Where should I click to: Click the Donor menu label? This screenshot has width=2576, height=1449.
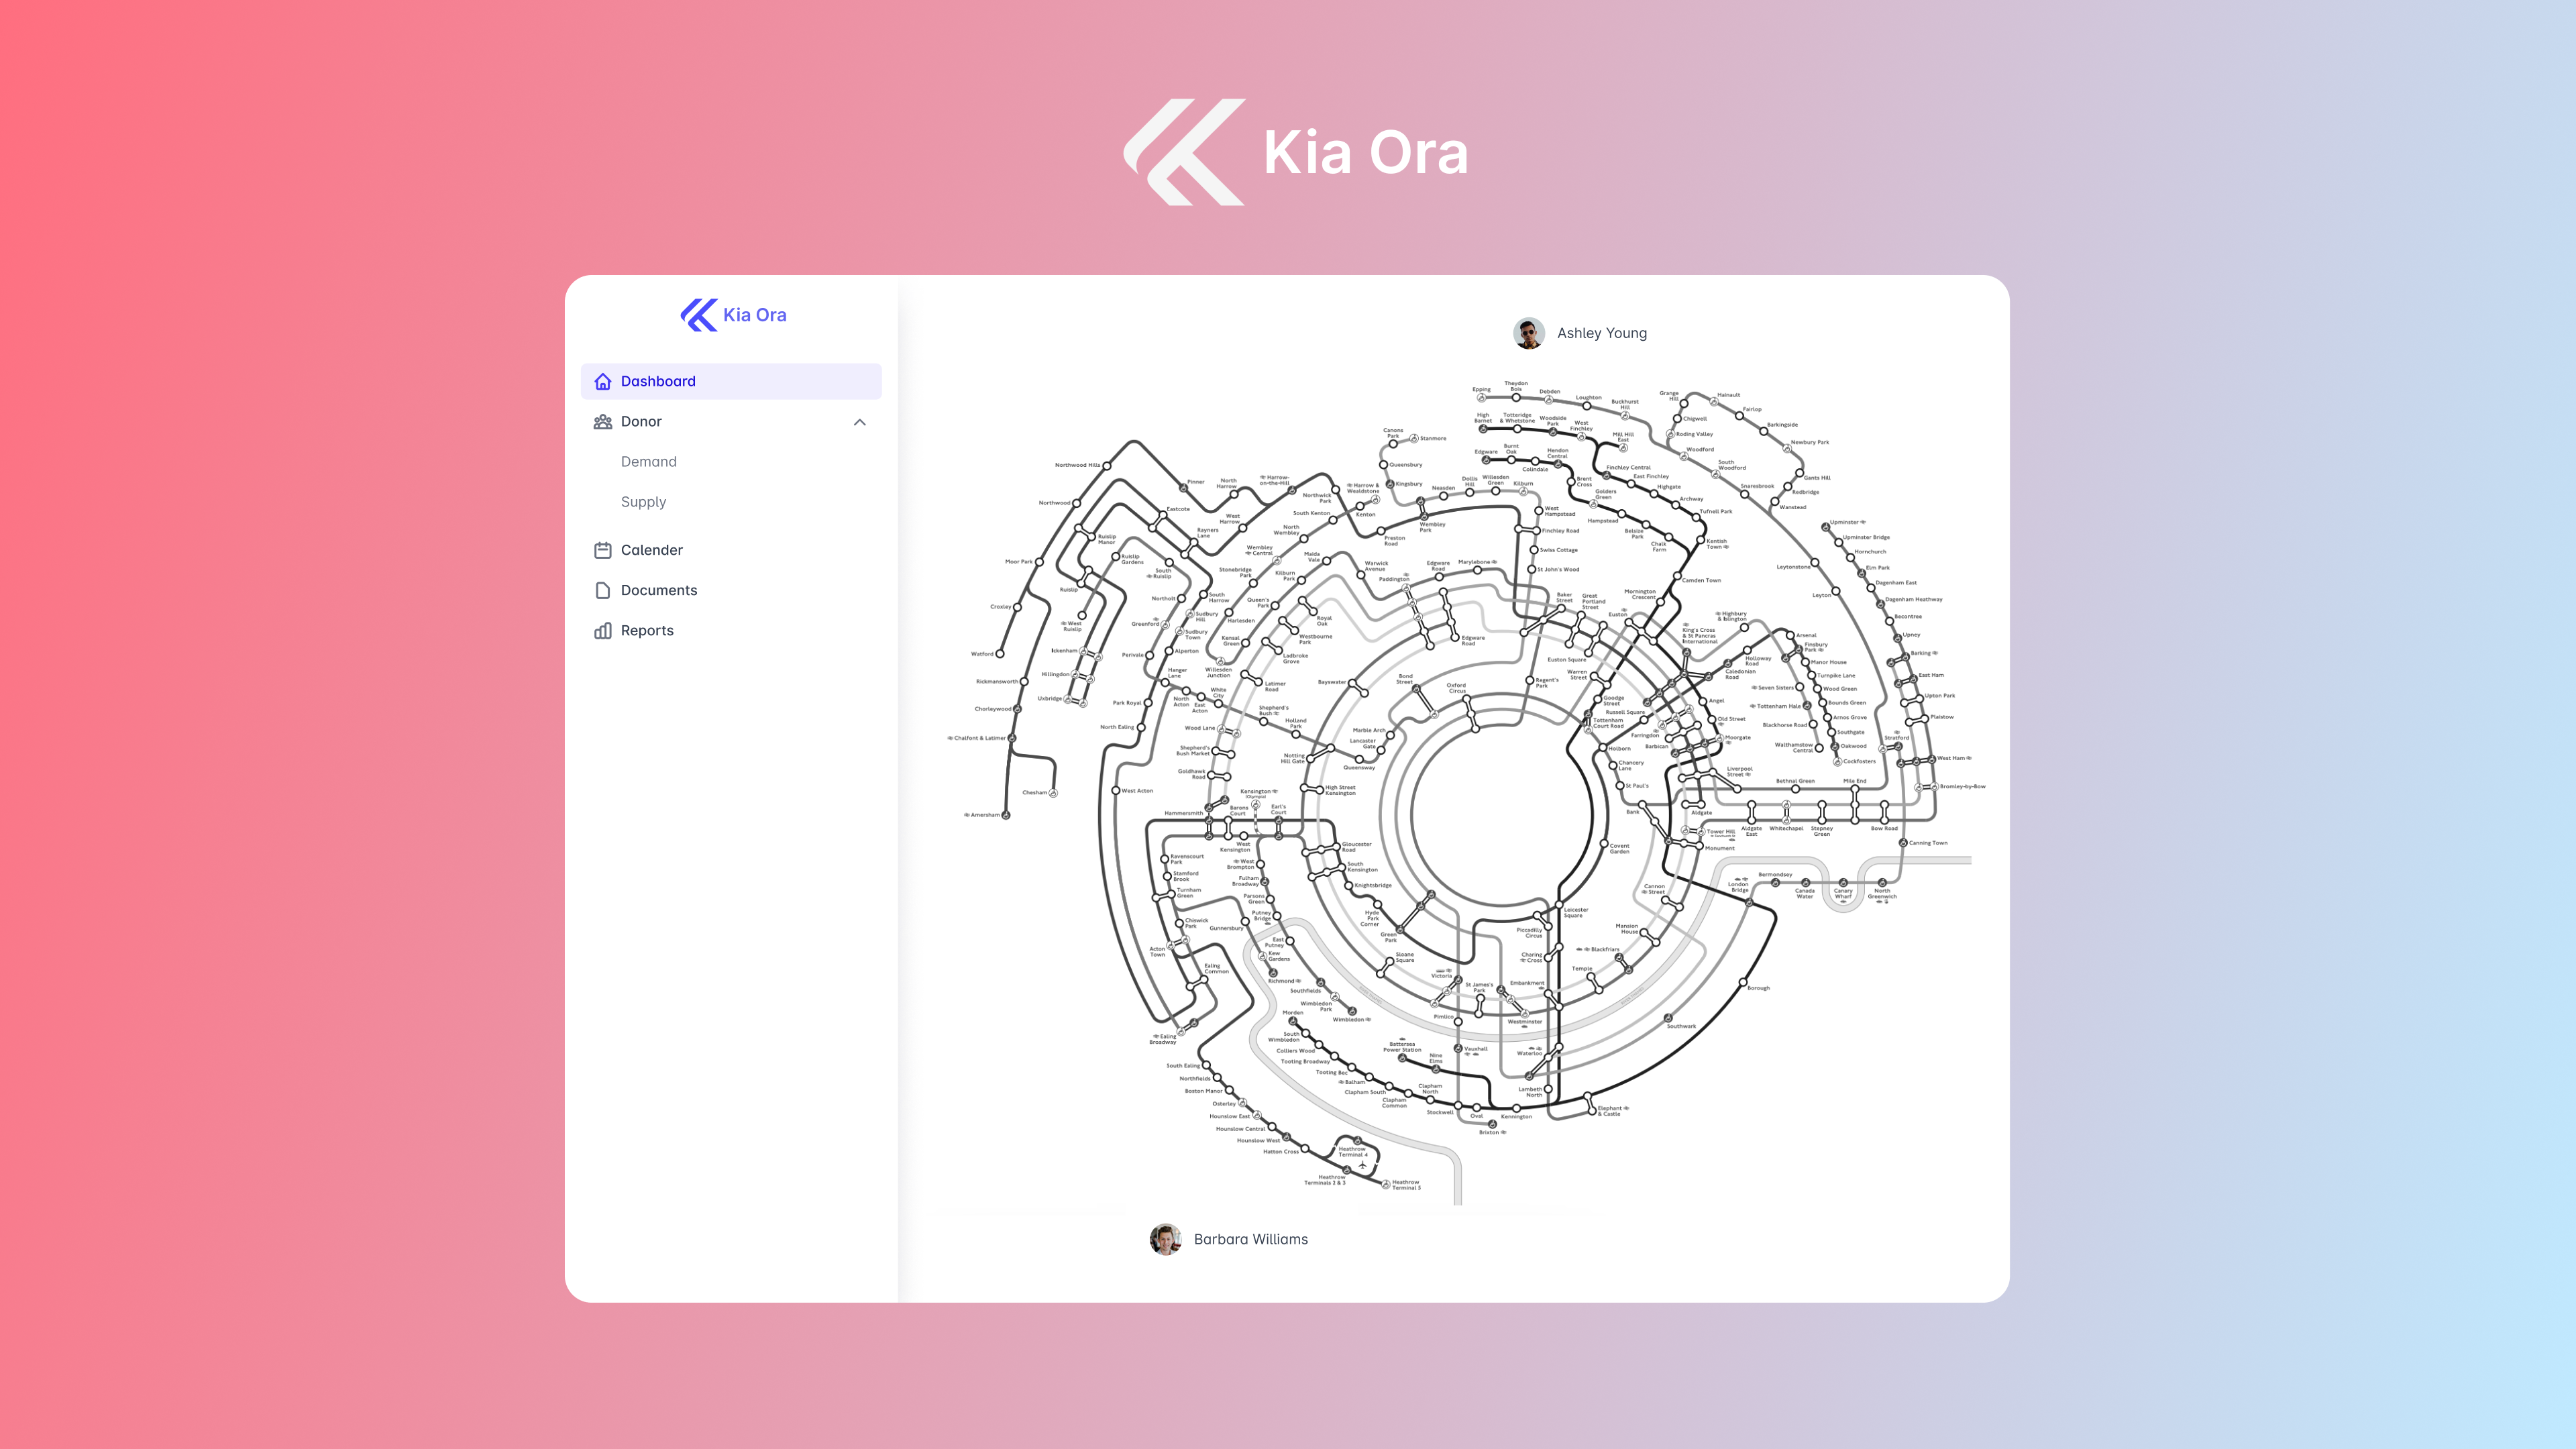point(641,422)
